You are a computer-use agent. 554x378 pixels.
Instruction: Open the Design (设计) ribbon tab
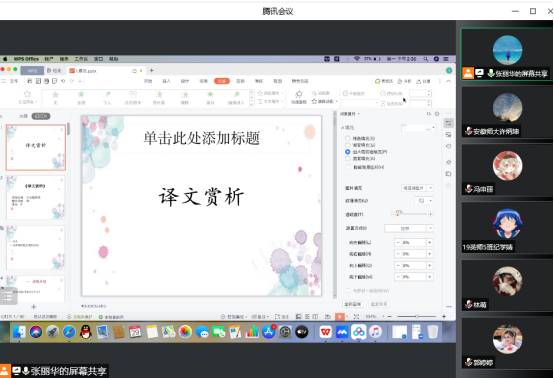(x=185, y=81)
